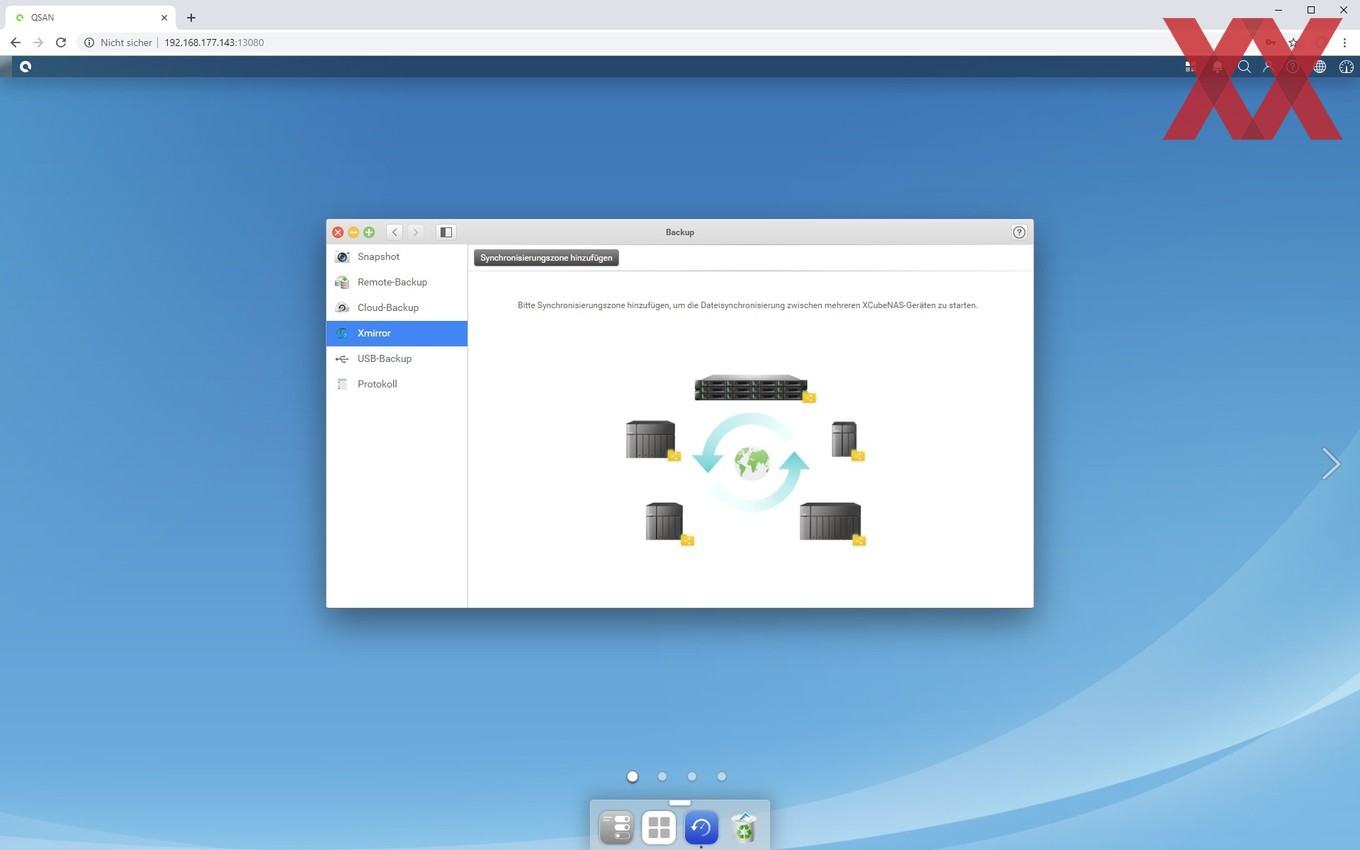
Task: Close the Backup window red button
Action: point(338,232)
